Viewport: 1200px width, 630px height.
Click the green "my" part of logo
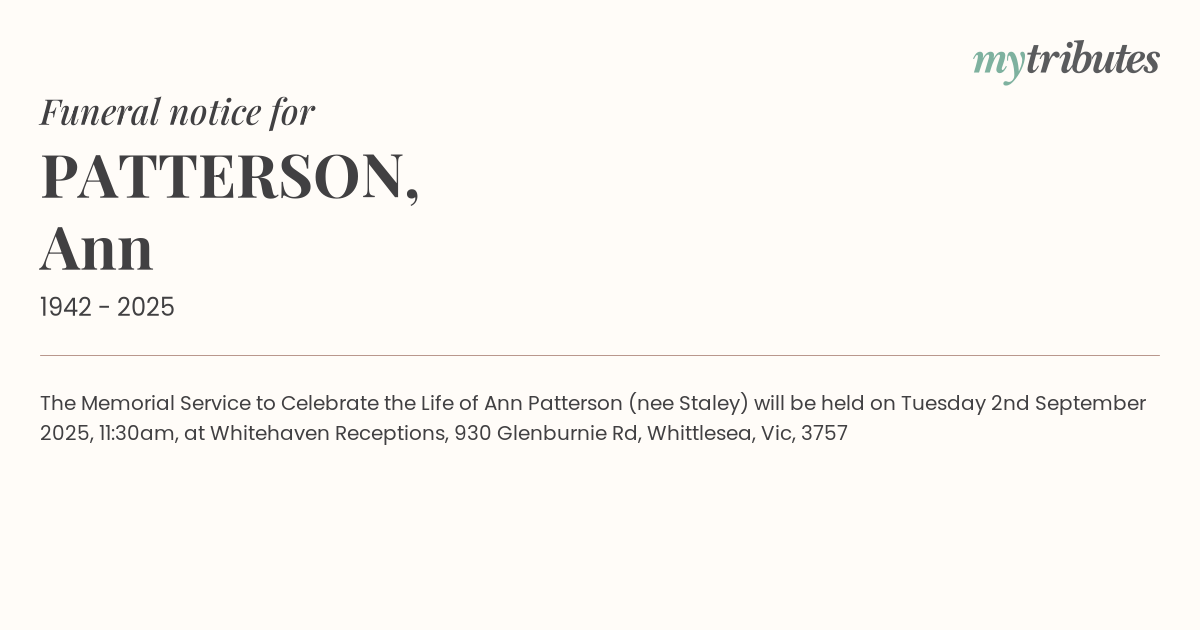(x=998, y=62)
